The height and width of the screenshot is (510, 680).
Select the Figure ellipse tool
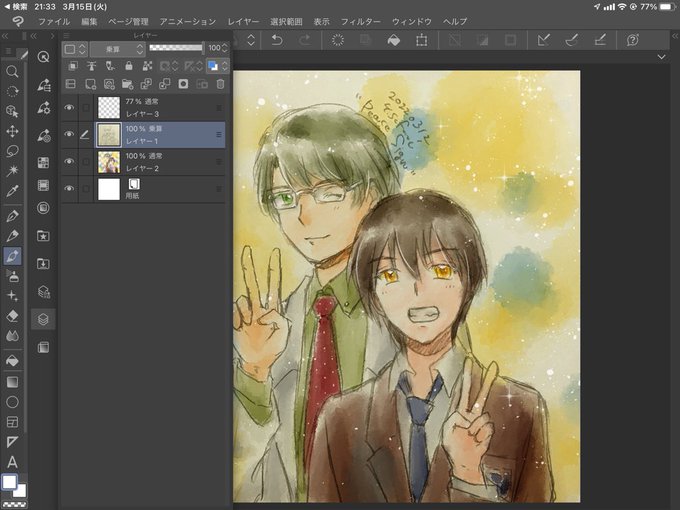pos(12,402)
